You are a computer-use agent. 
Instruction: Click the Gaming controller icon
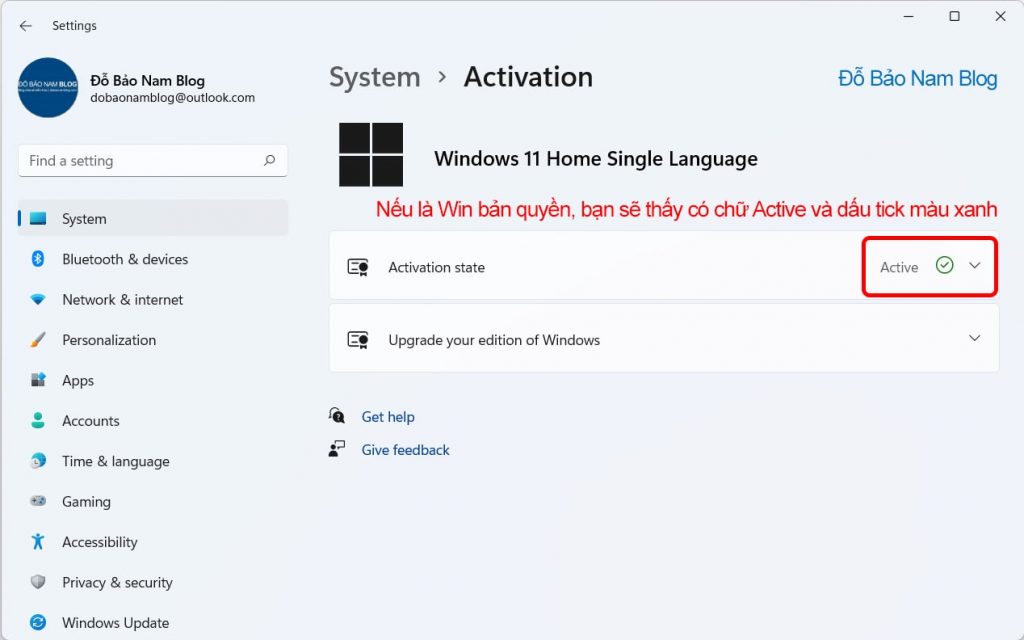(x=38, y=502)
